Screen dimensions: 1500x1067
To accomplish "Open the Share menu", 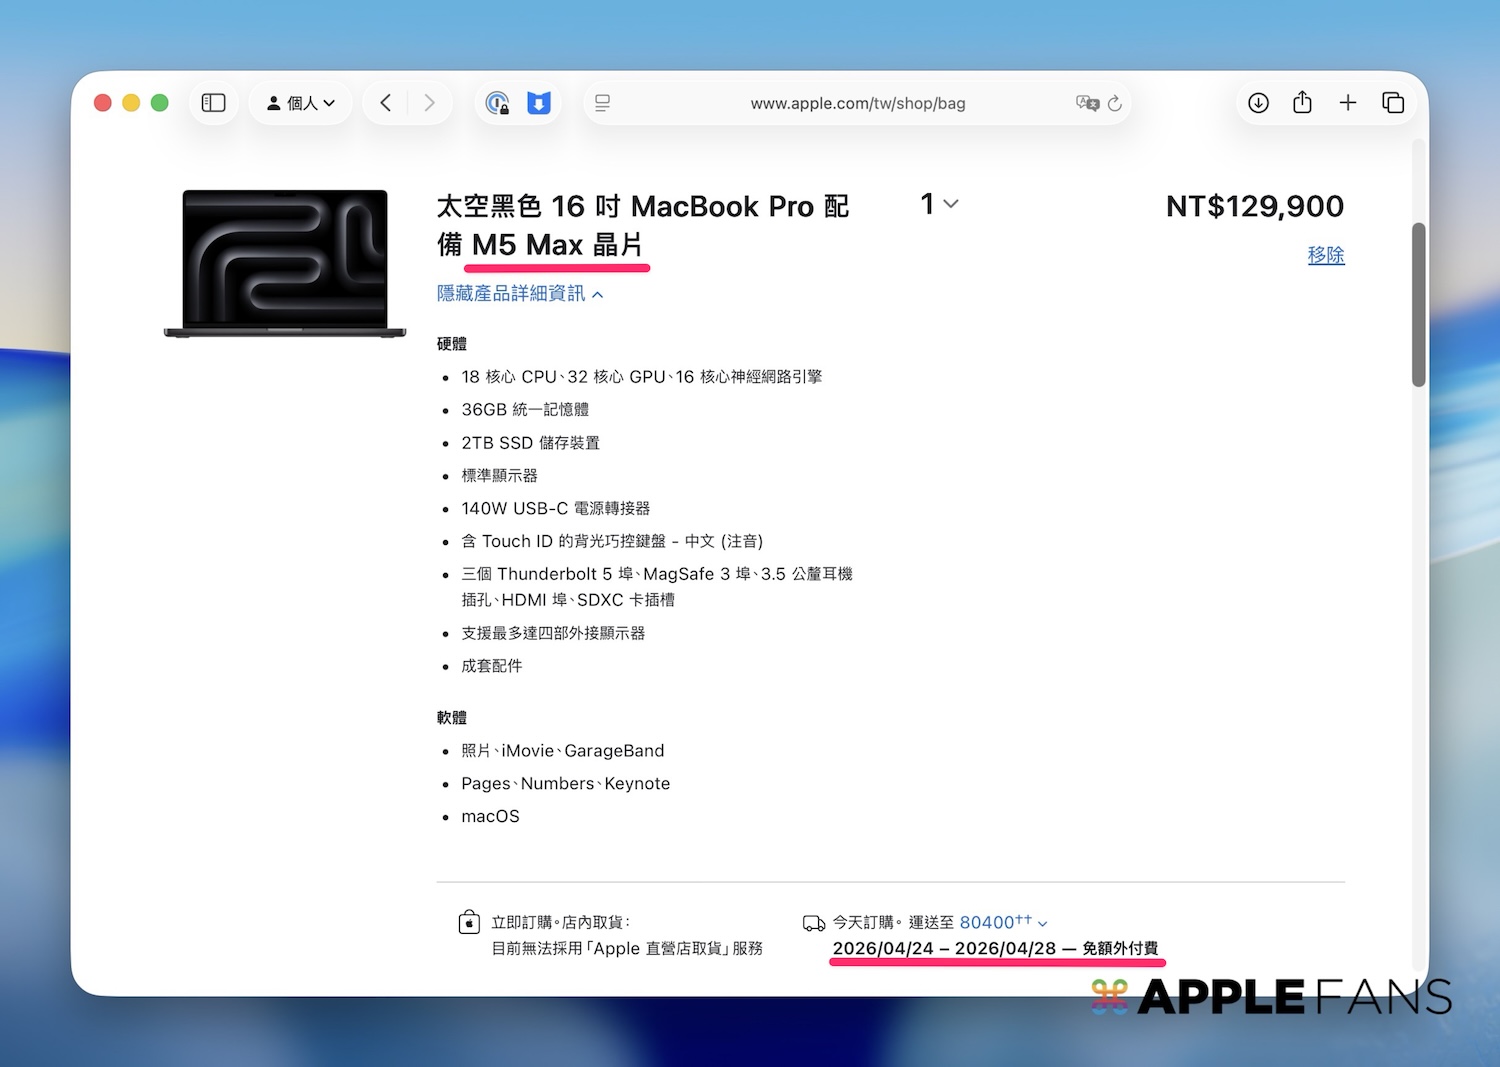I will pos(1302,103).
